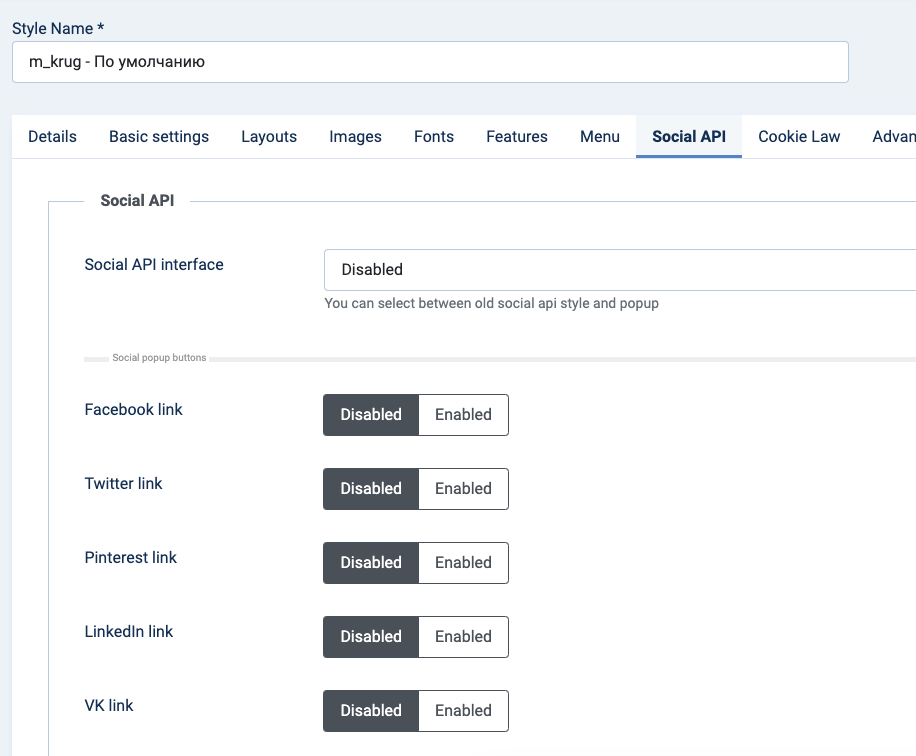This screenshot has width=916, height=756.
Task: Set Pinterest link to Disabled
Action: click(371, 563)
